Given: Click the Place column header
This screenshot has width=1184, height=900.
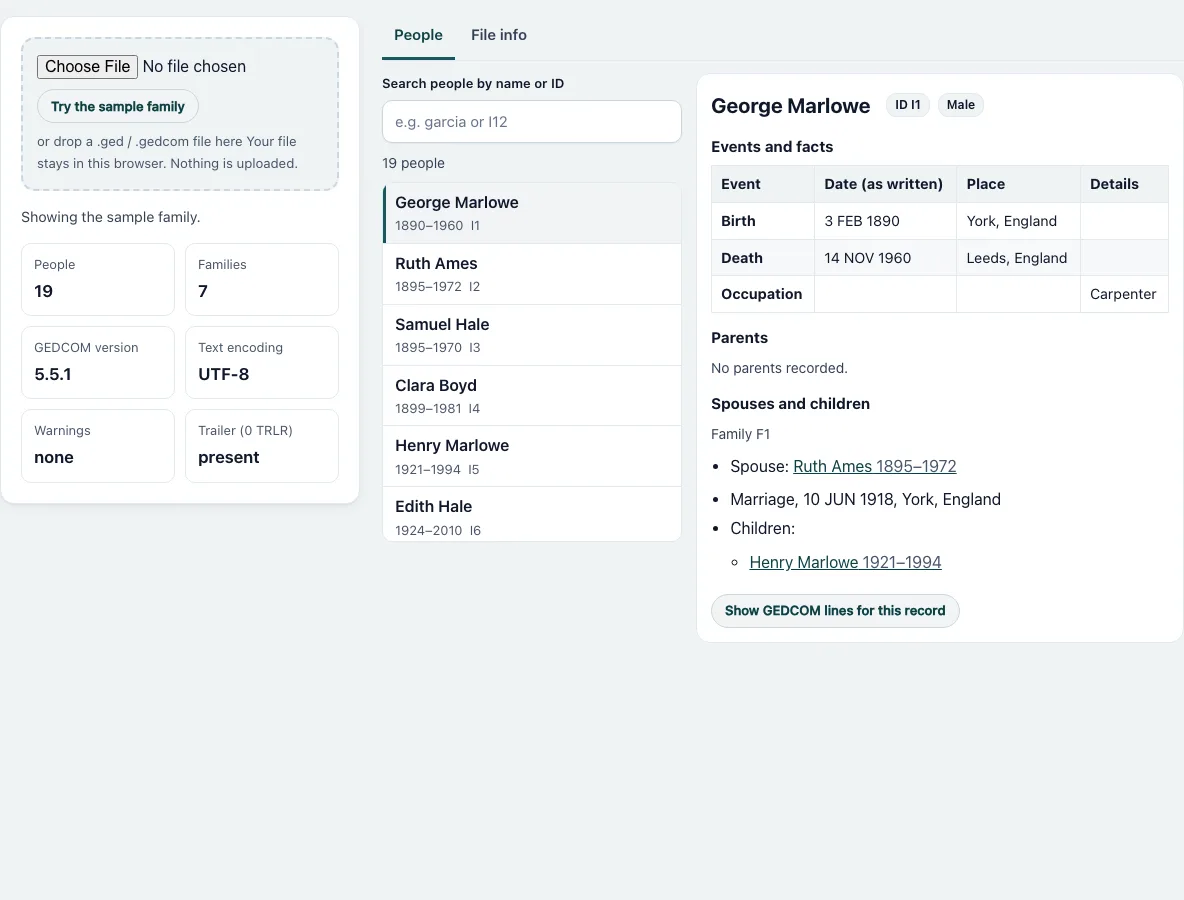Looking at the screenshot, I should pyautogui.click(x=1018, y=184).
